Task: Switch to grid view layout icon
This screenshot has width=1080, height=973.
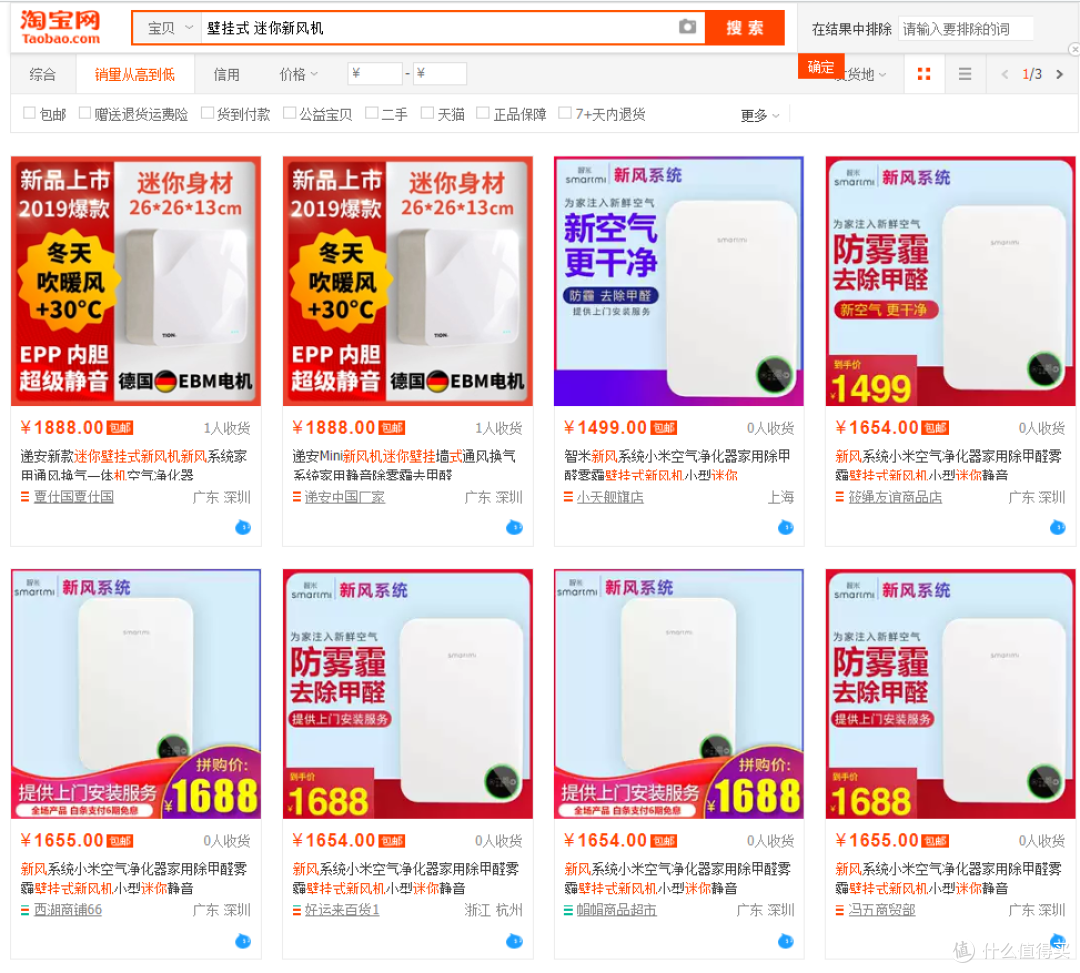Action: pos(924,74)
